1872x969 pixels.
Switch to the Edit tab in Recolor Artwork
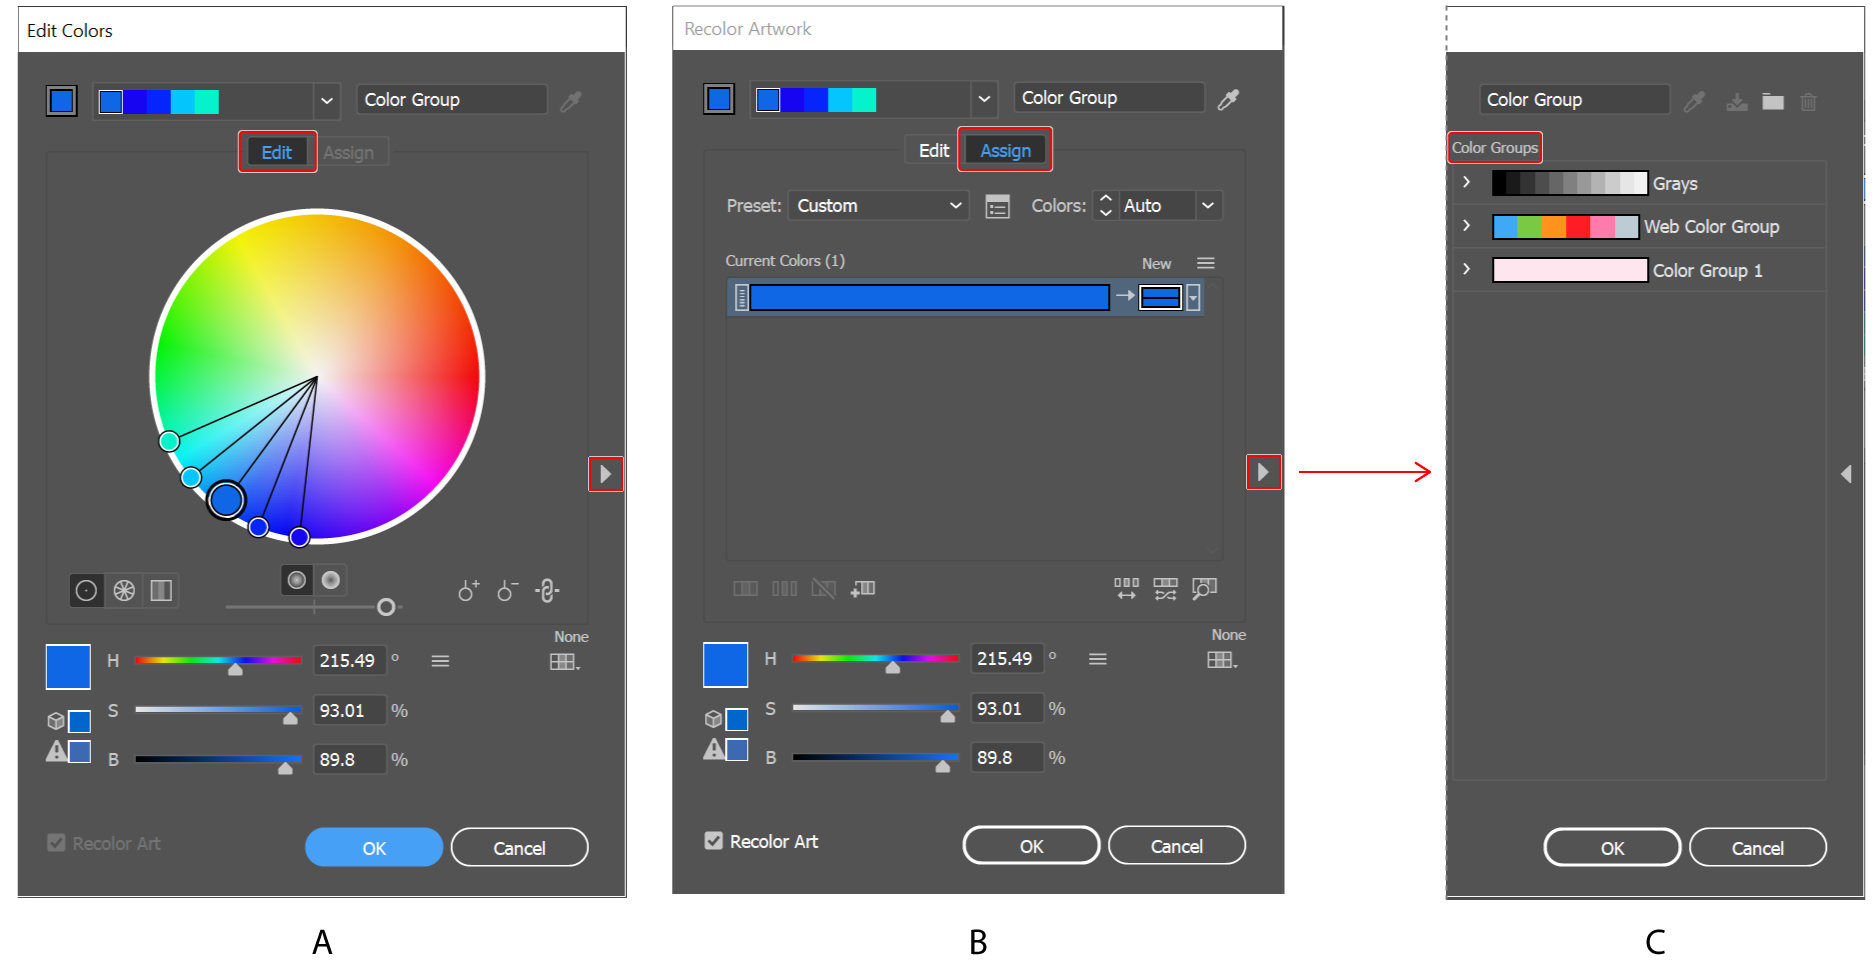pyautogui.click(x=931, y=150)
